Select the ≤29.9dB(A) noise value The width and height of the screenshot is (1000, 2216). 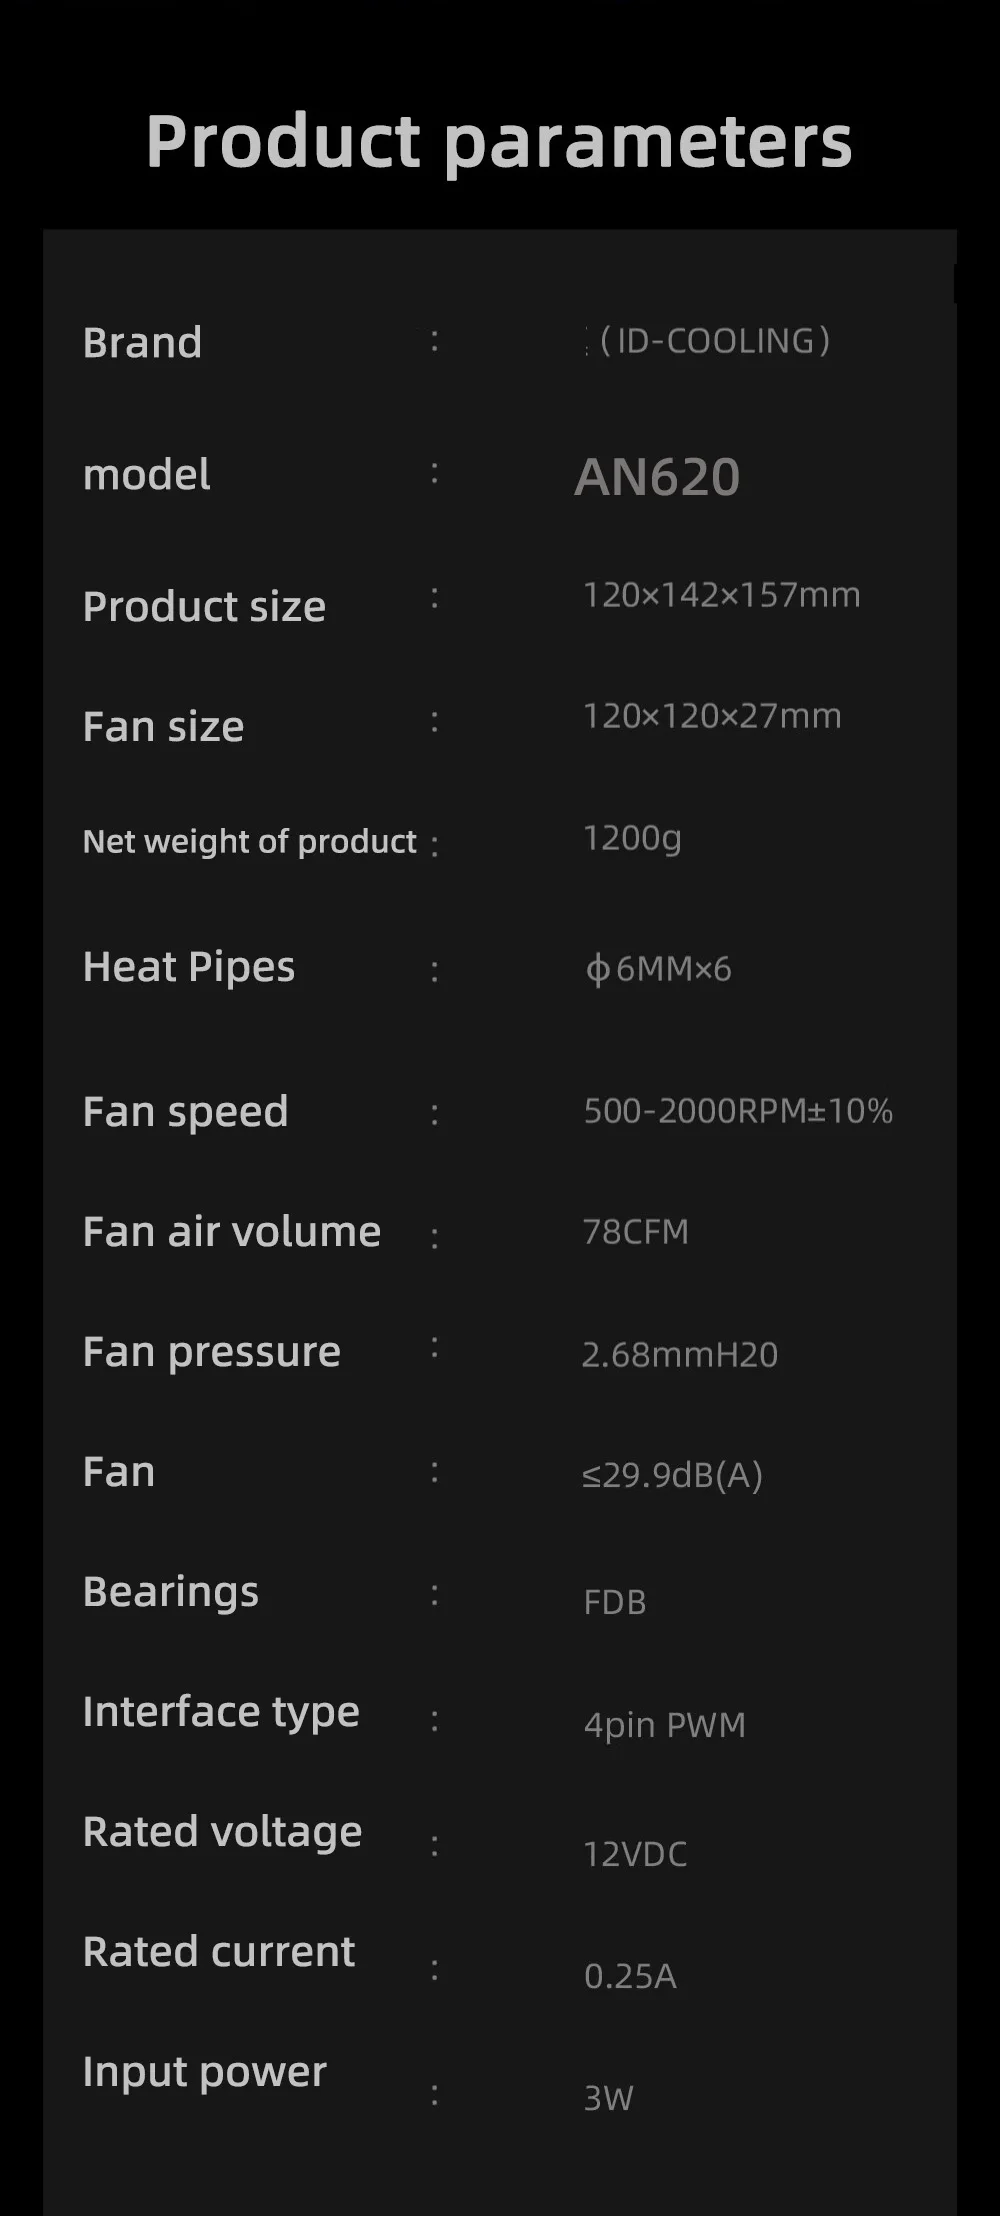click(672, 1475)
